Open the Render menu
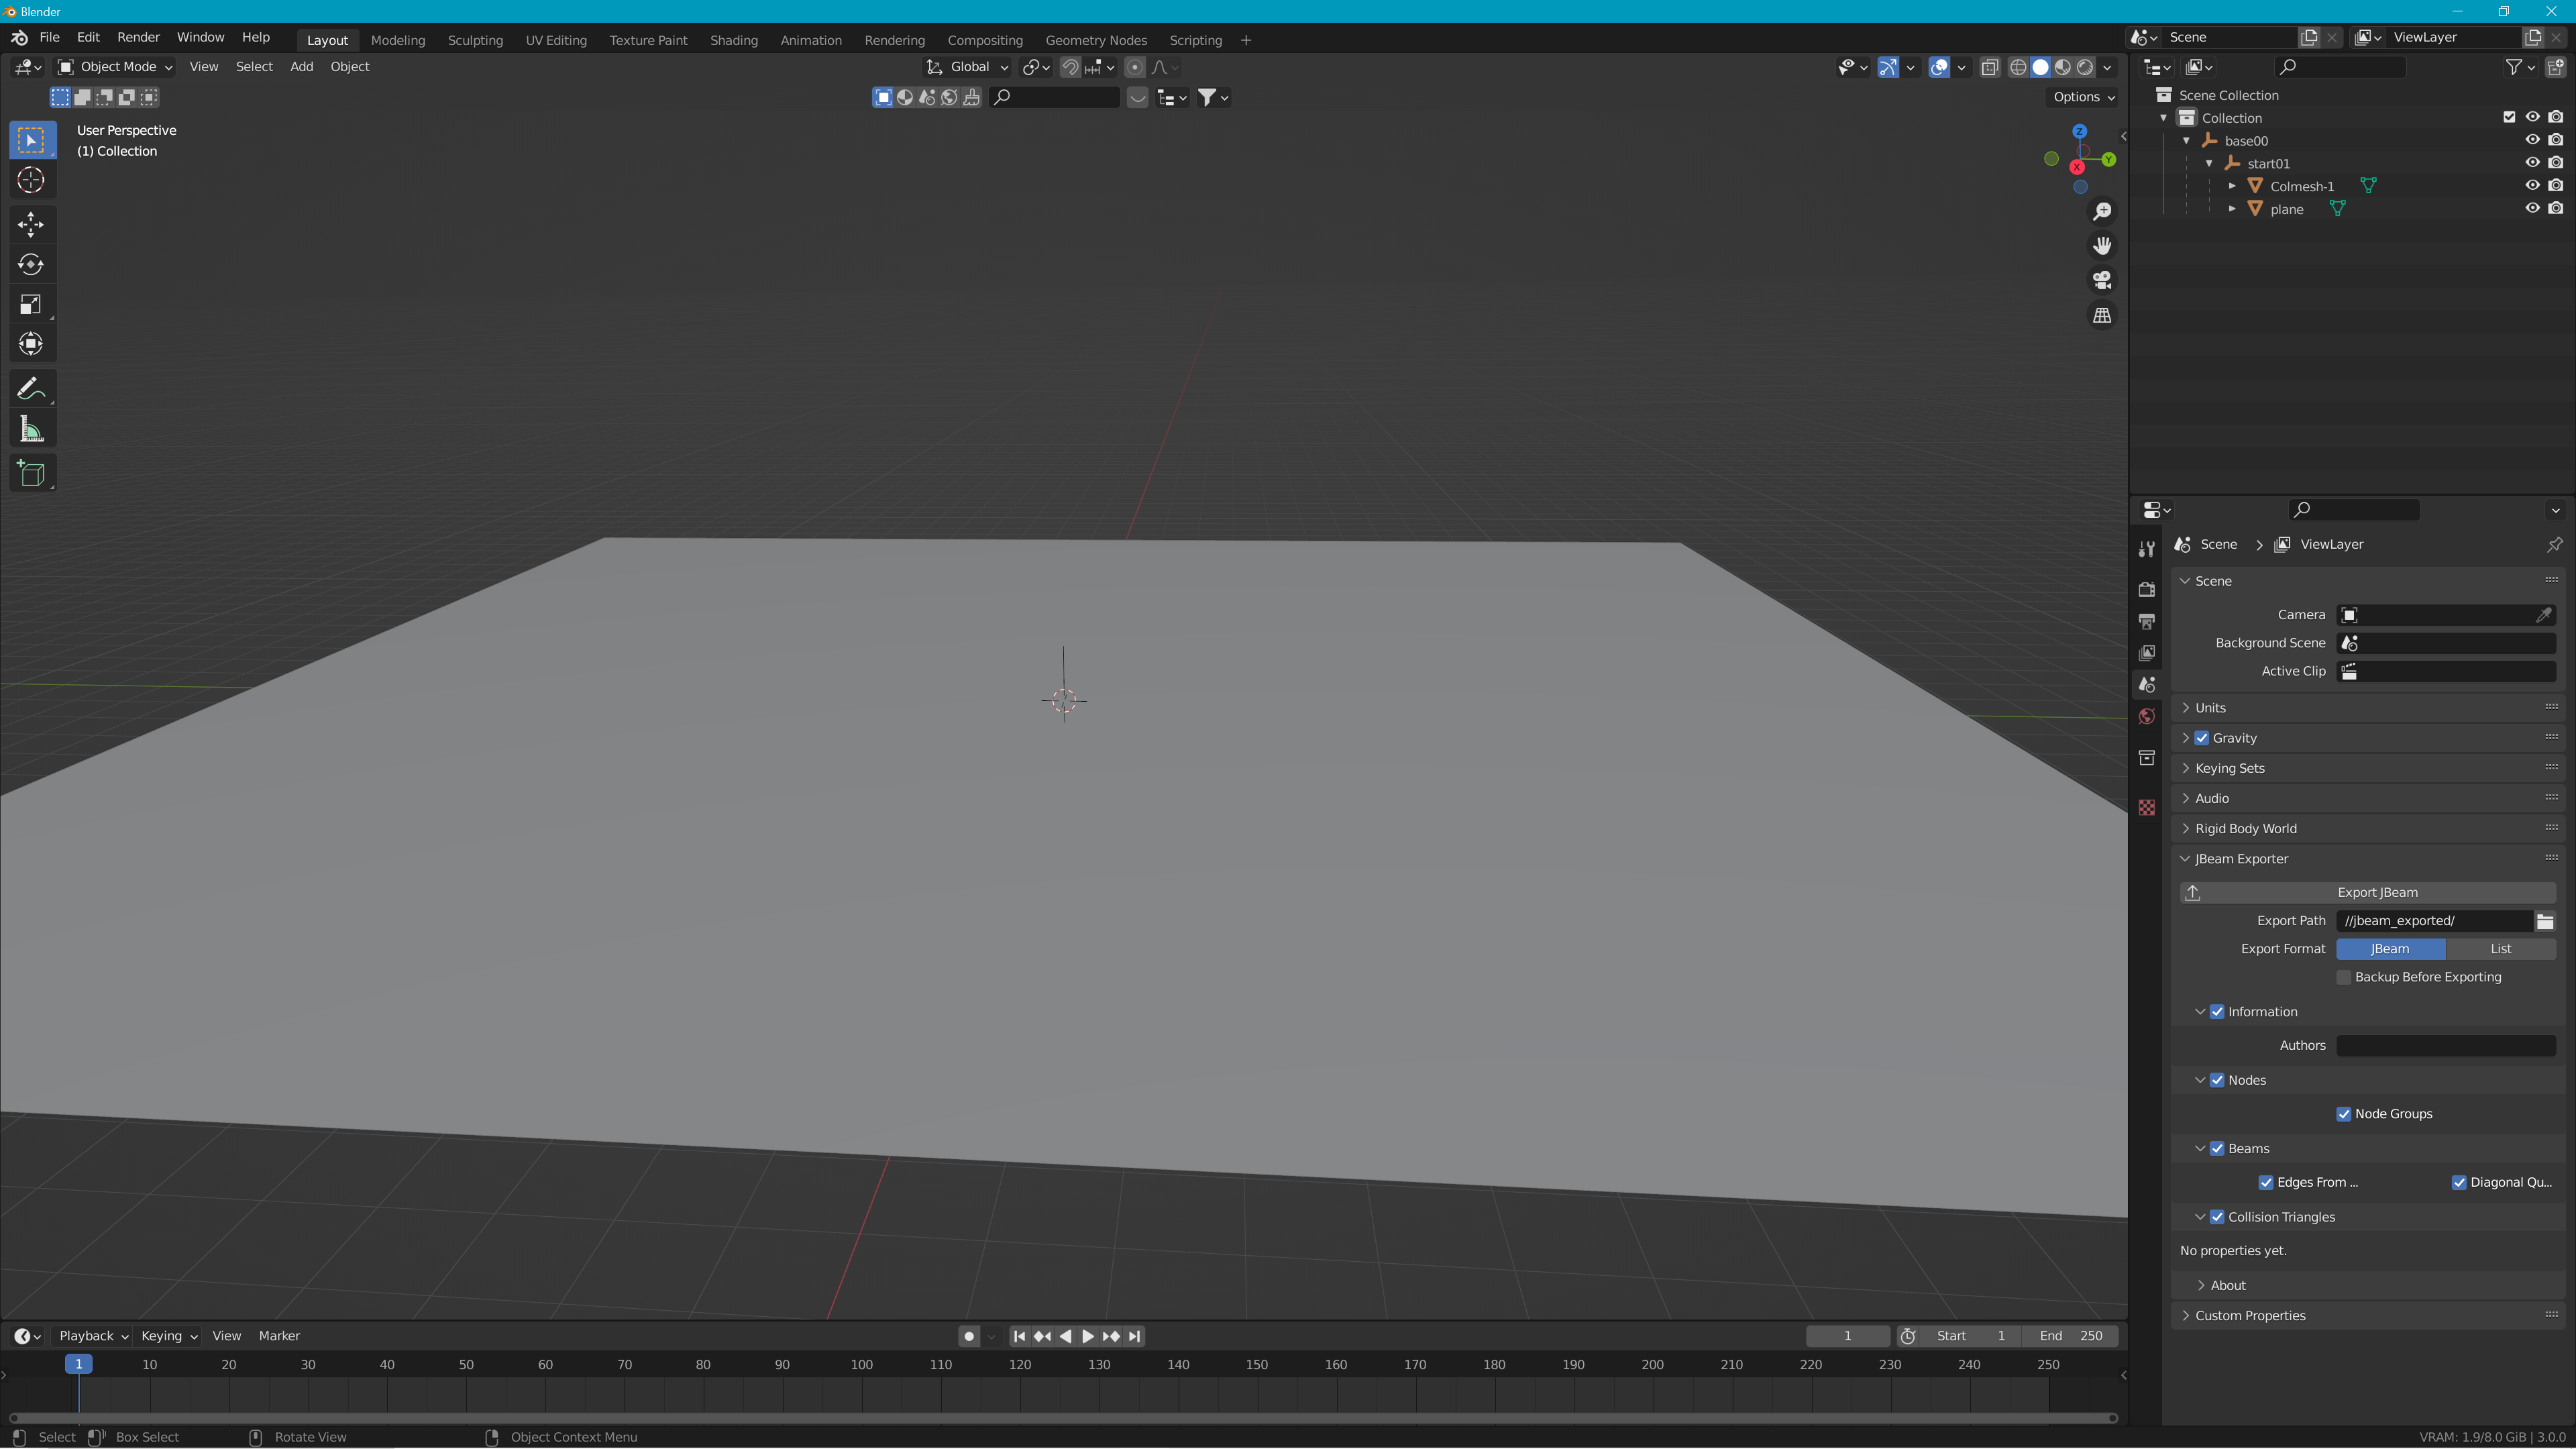Image resolution: width=2576 pixels, height=1449 pixels. 138,37
